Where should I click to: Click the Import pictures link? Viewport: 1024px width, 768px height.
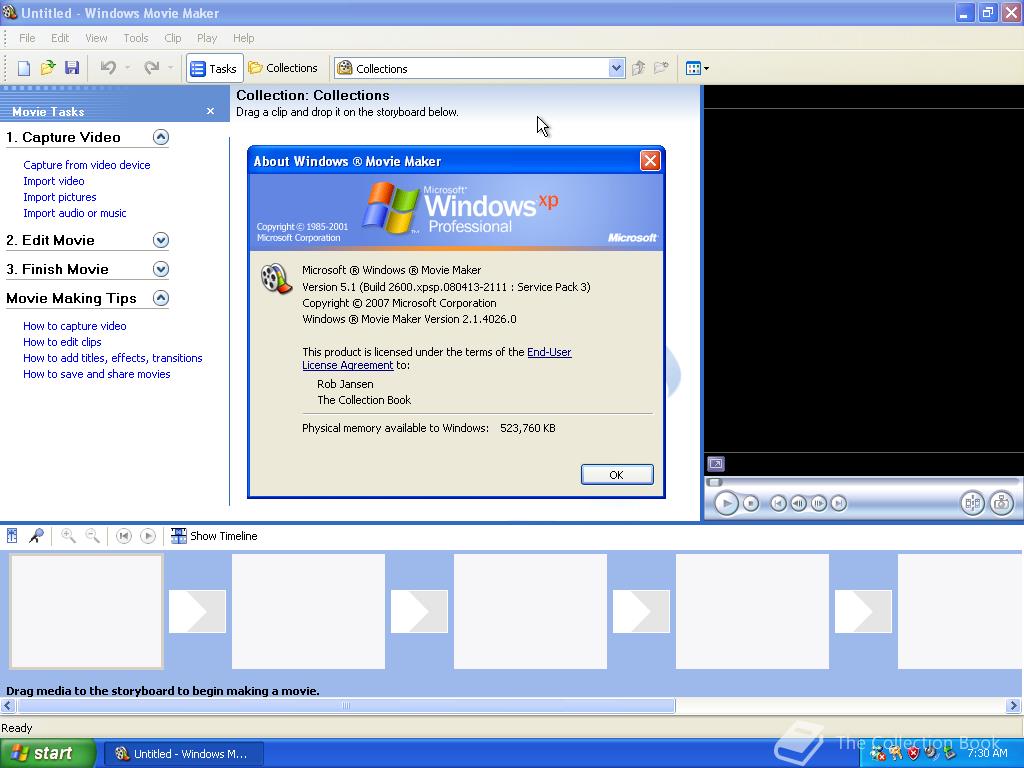pyautogui.click(x=59, y=197)
